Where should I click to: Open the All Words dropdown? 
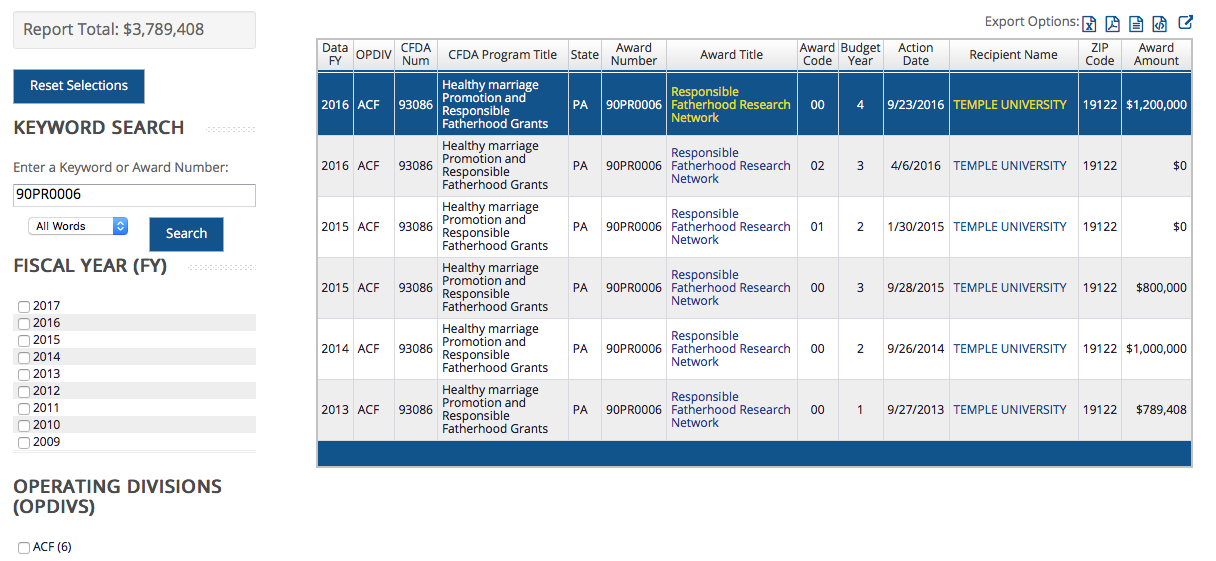(x=78, y=226)
